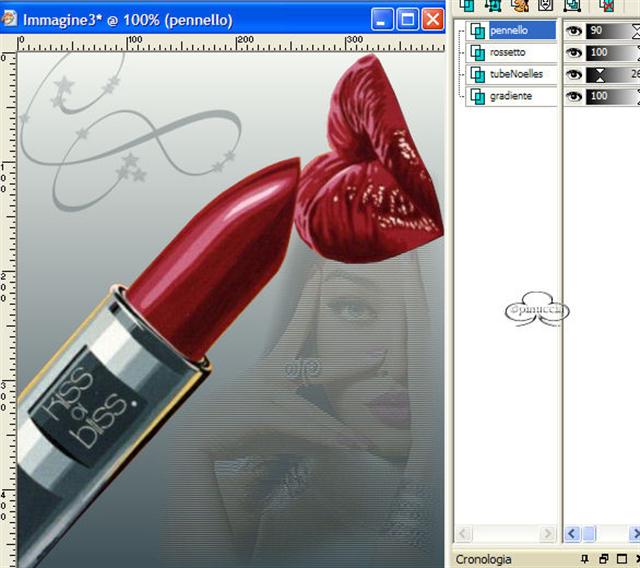
Task: Click the Immagine3 window title bar text
Action: (x=128, y=20)
